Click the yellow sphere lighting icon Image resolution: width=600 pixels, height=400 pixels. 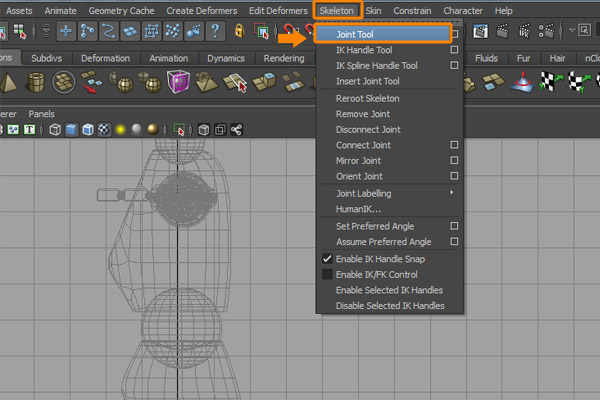pos(119,129)
